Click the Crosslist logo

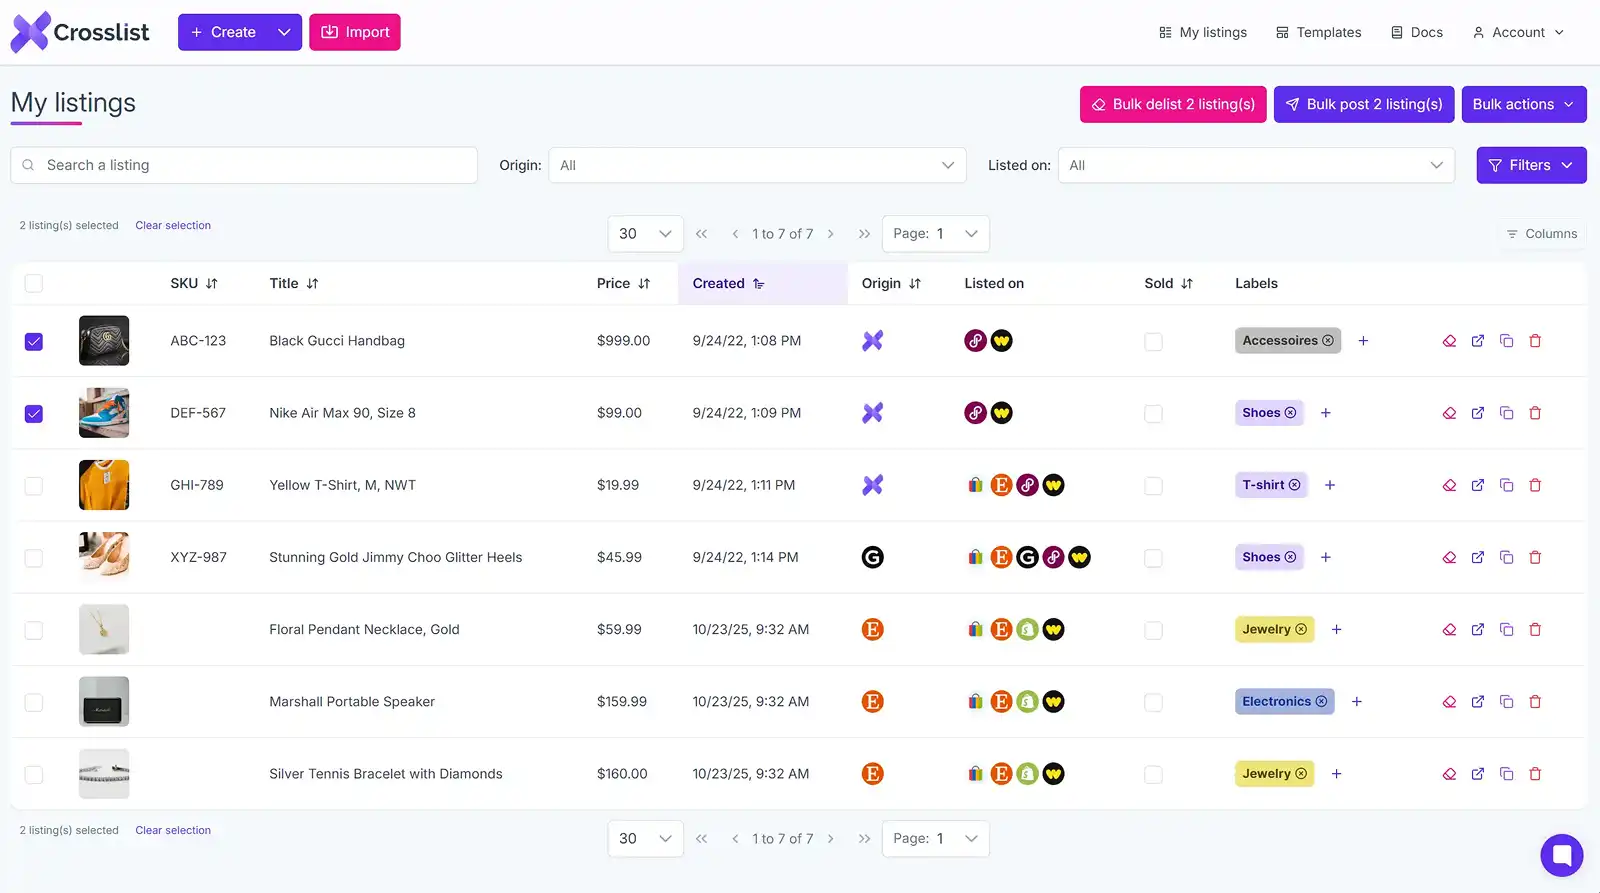[x=80, y=32]
